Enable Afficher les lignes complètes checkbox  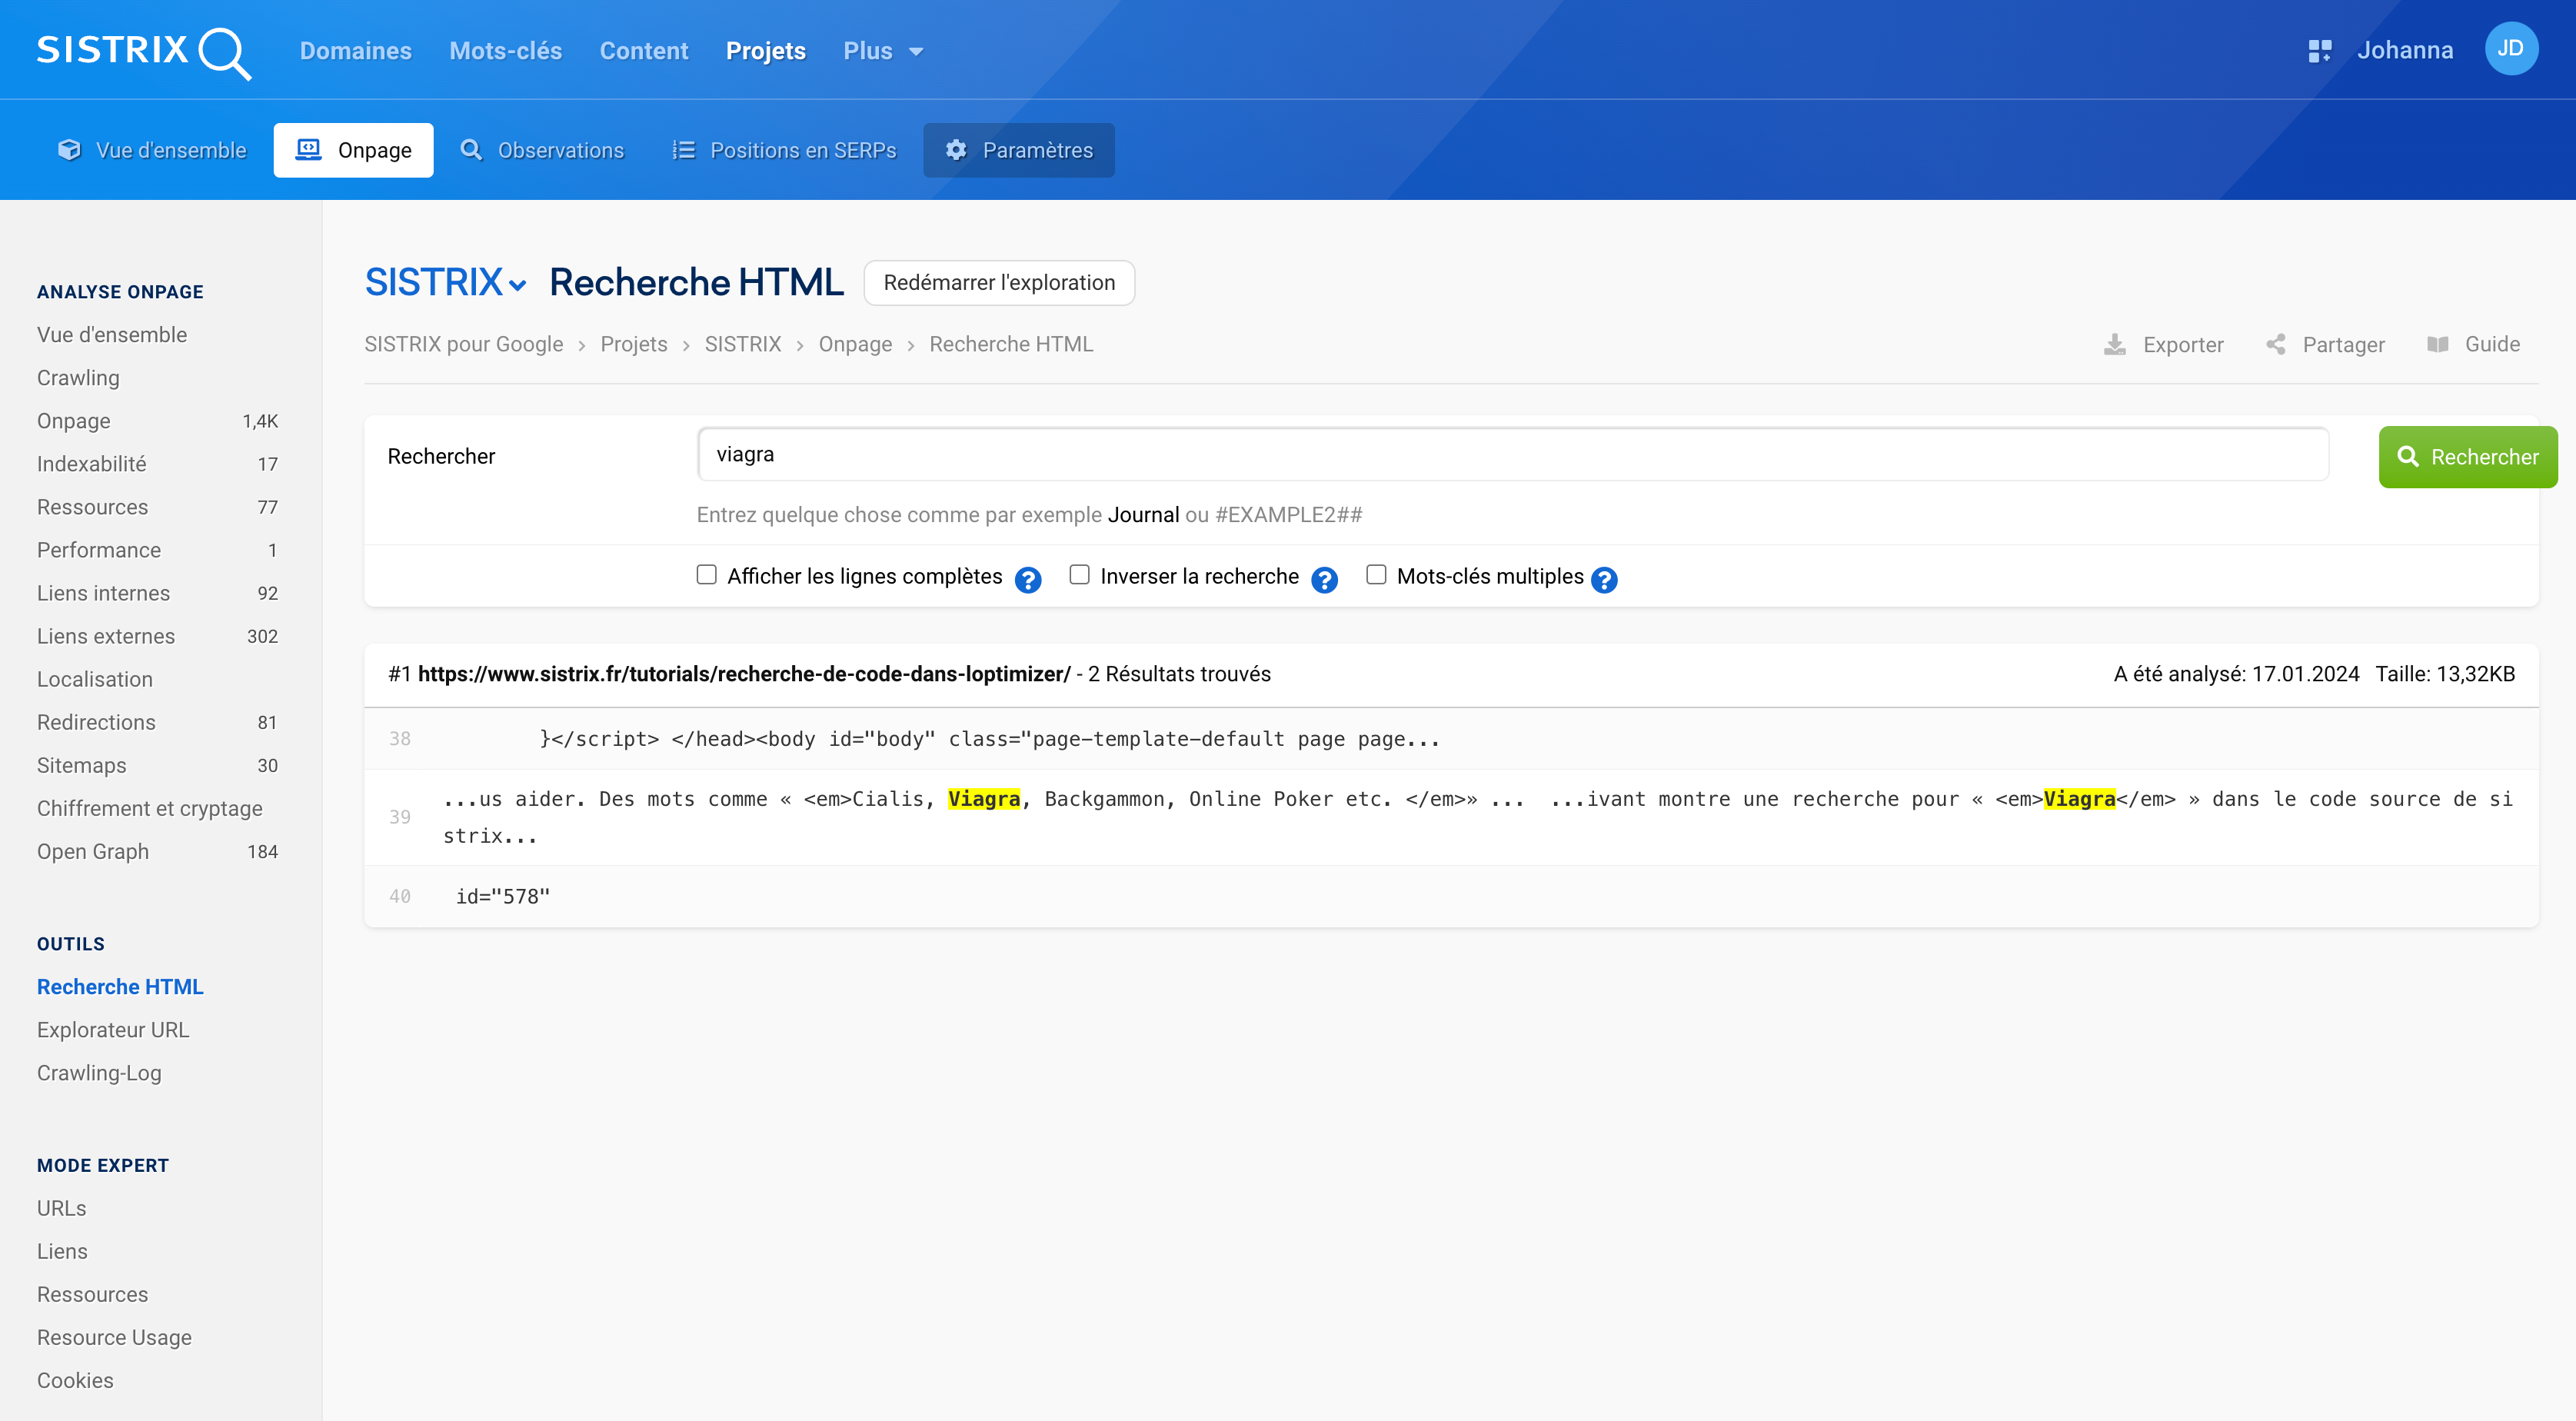[707, 574]
